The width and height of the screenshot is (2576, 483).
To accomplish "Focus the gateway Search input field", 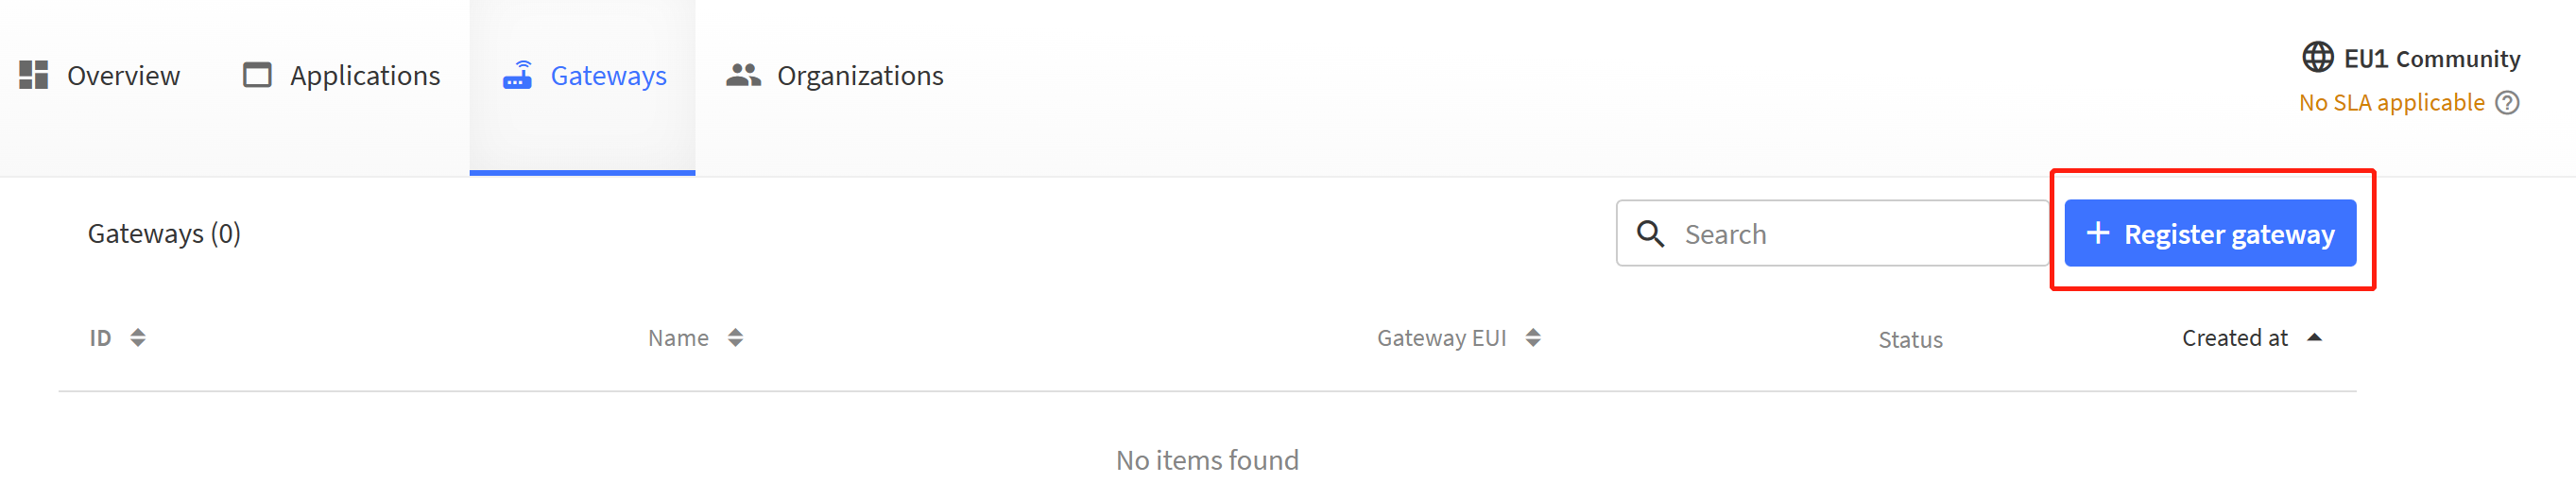I will (1832, 233).
